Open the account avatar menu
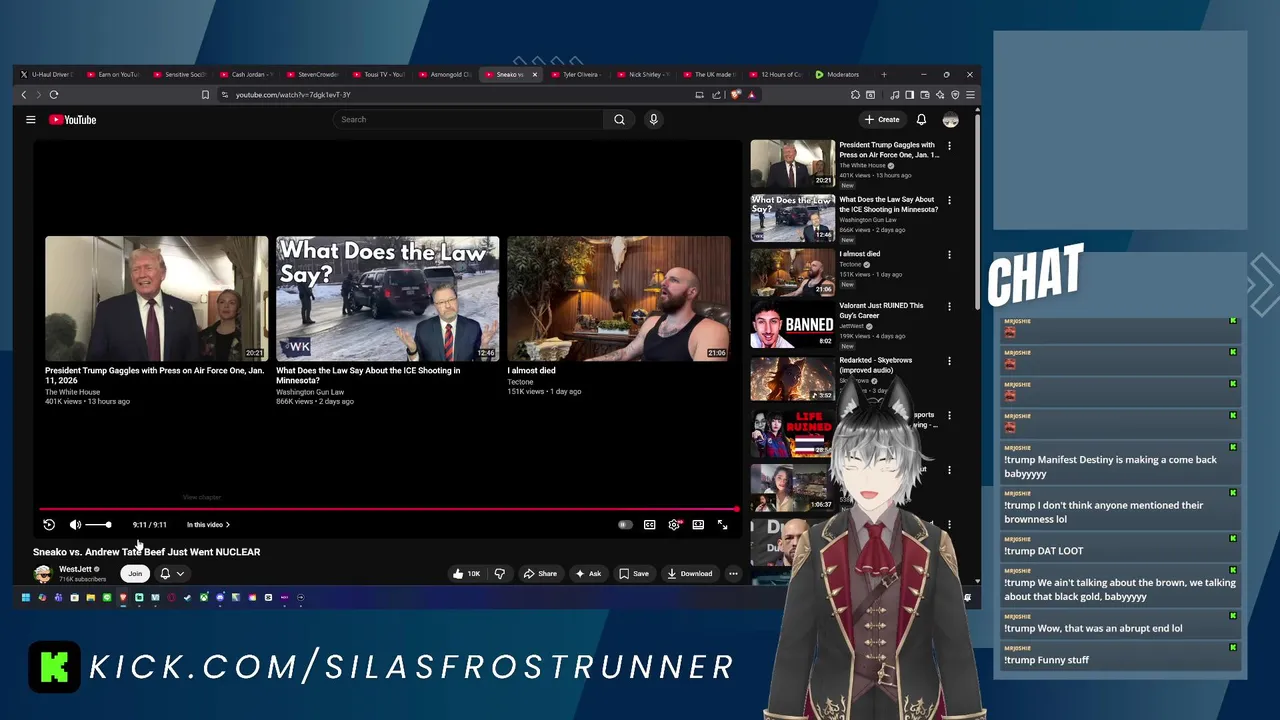 pyautogui.click(x=950, y=120)
